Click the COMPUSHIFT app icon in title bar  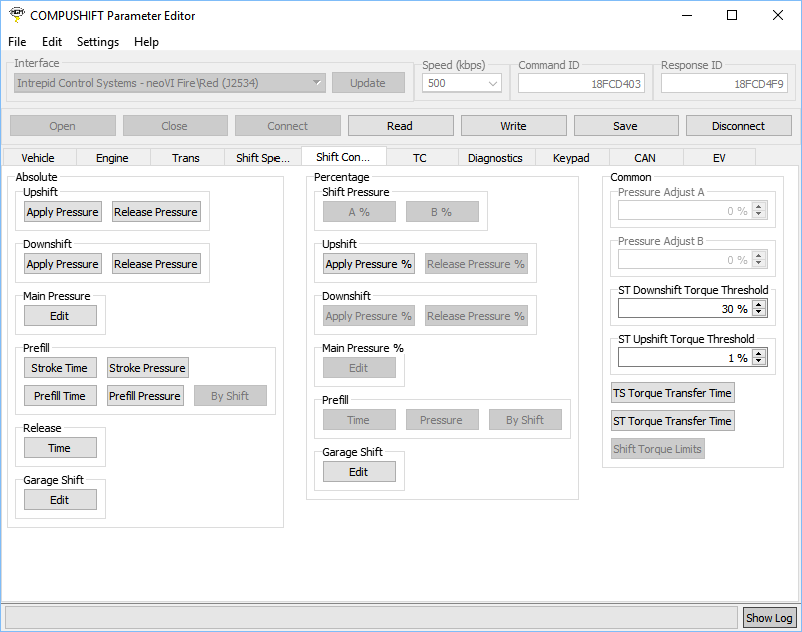16,15
